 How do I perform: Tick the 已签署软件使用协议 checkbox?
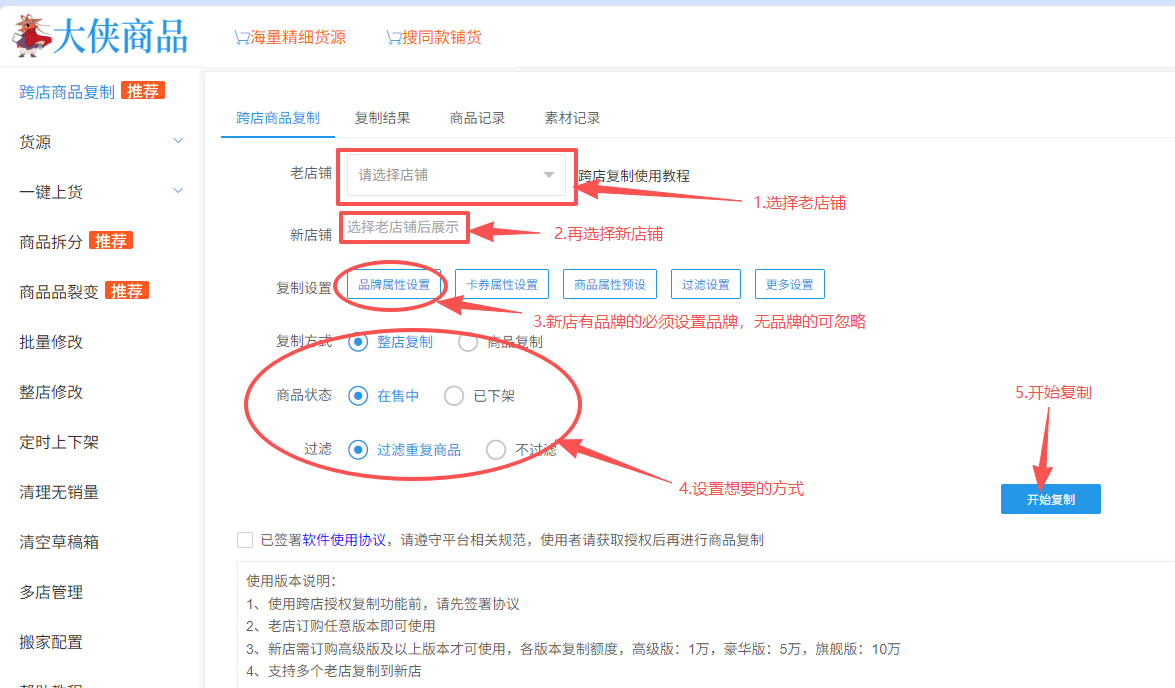click(x=245, y=540)
